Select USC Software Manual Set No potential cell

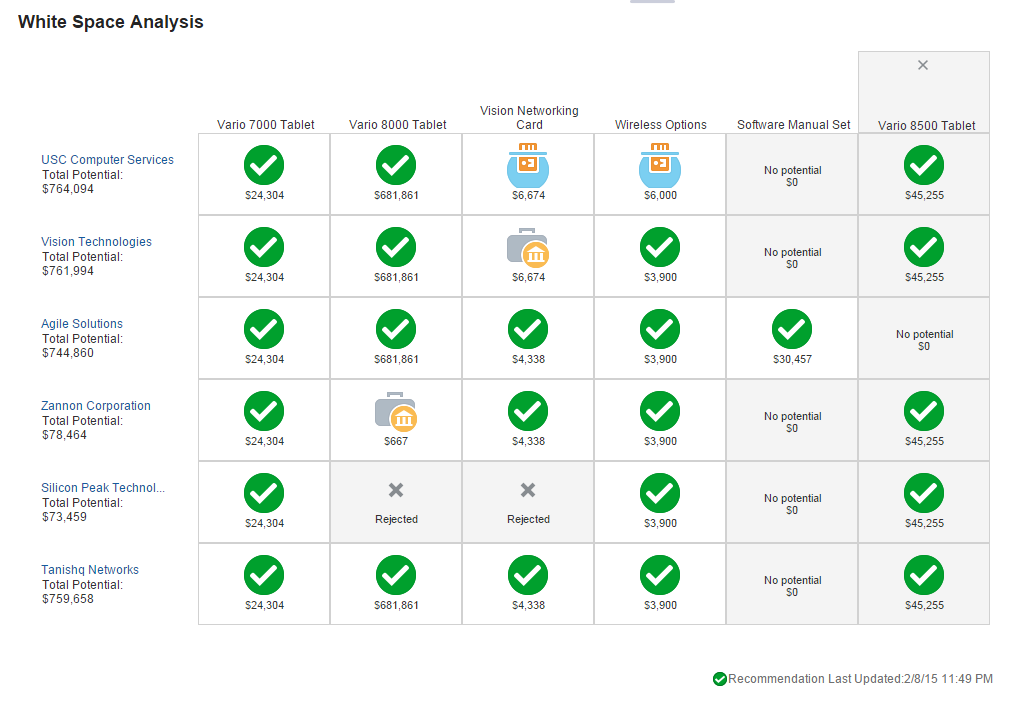click(x=792, y=175)
